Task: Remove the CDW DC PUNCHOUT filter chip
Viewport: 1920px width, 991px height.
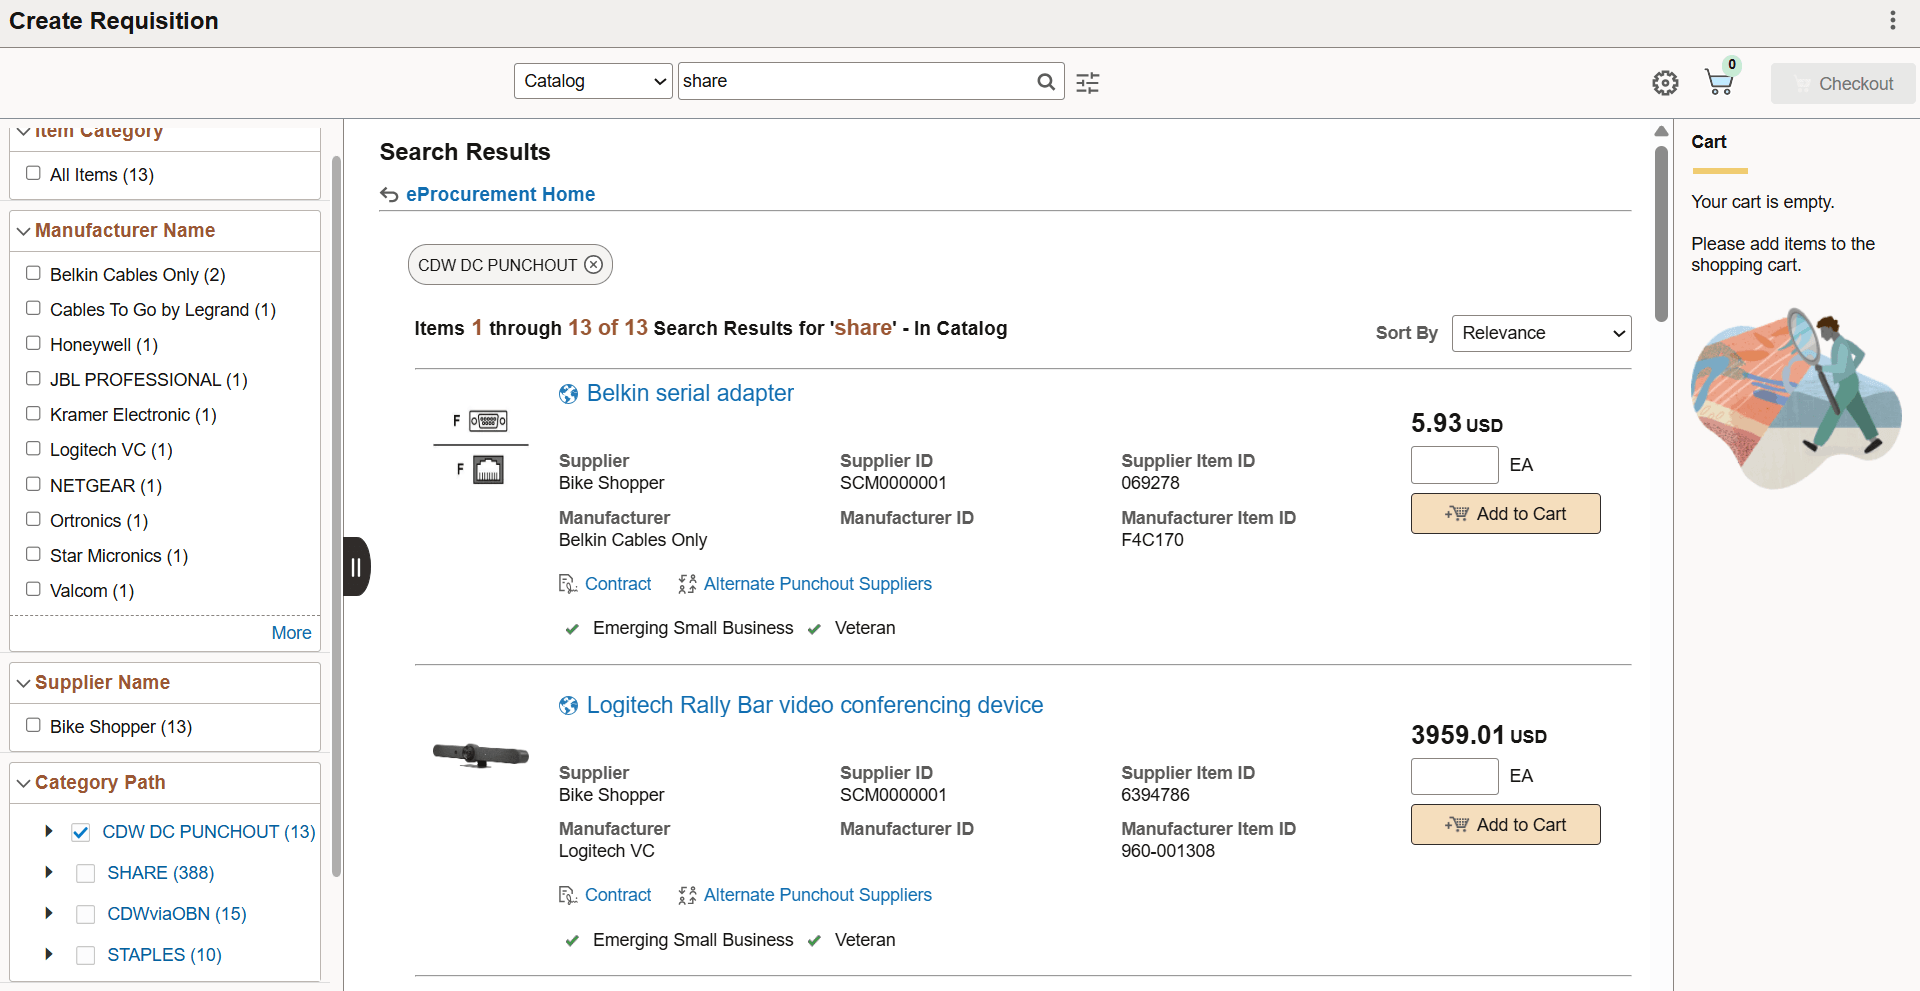Action: coord(594,265)
